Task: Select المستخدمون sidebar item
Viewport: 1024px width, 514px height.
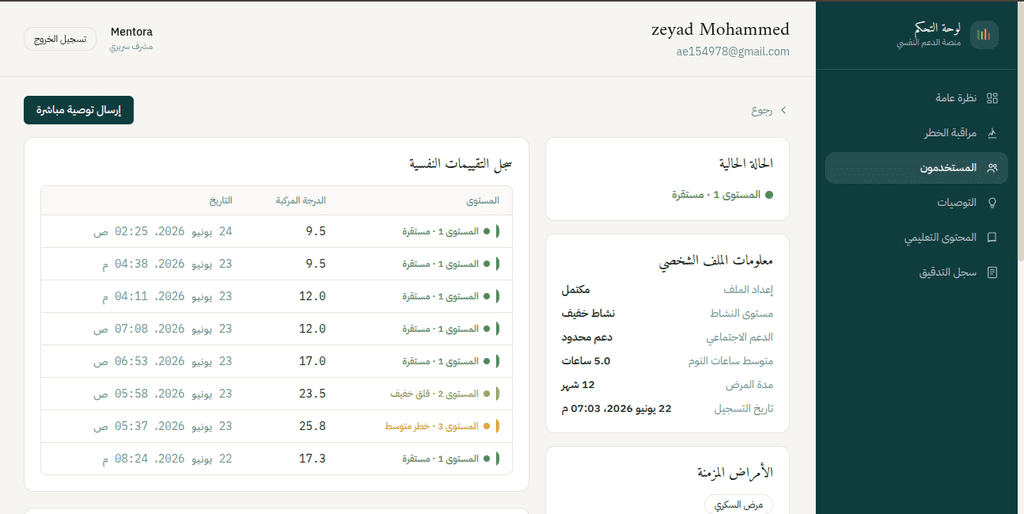Action: coord(916,168)
